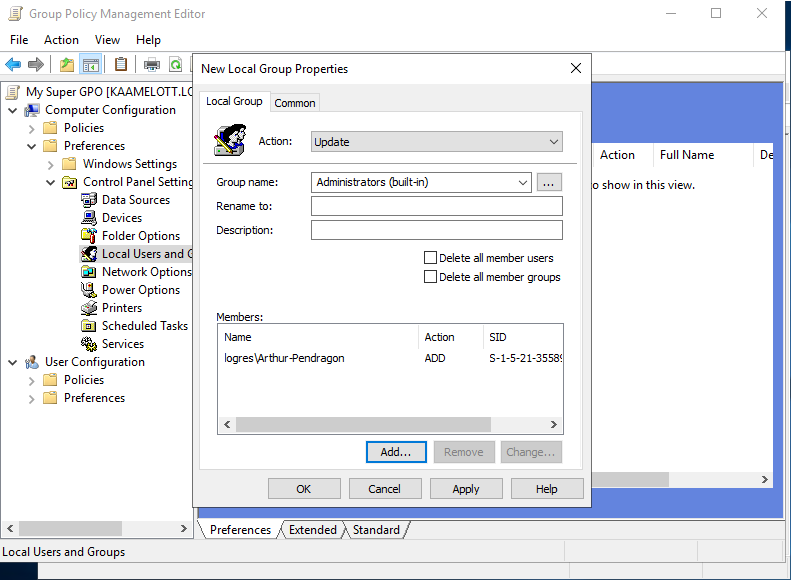Select the Power Options item

[x=140, y=290]
